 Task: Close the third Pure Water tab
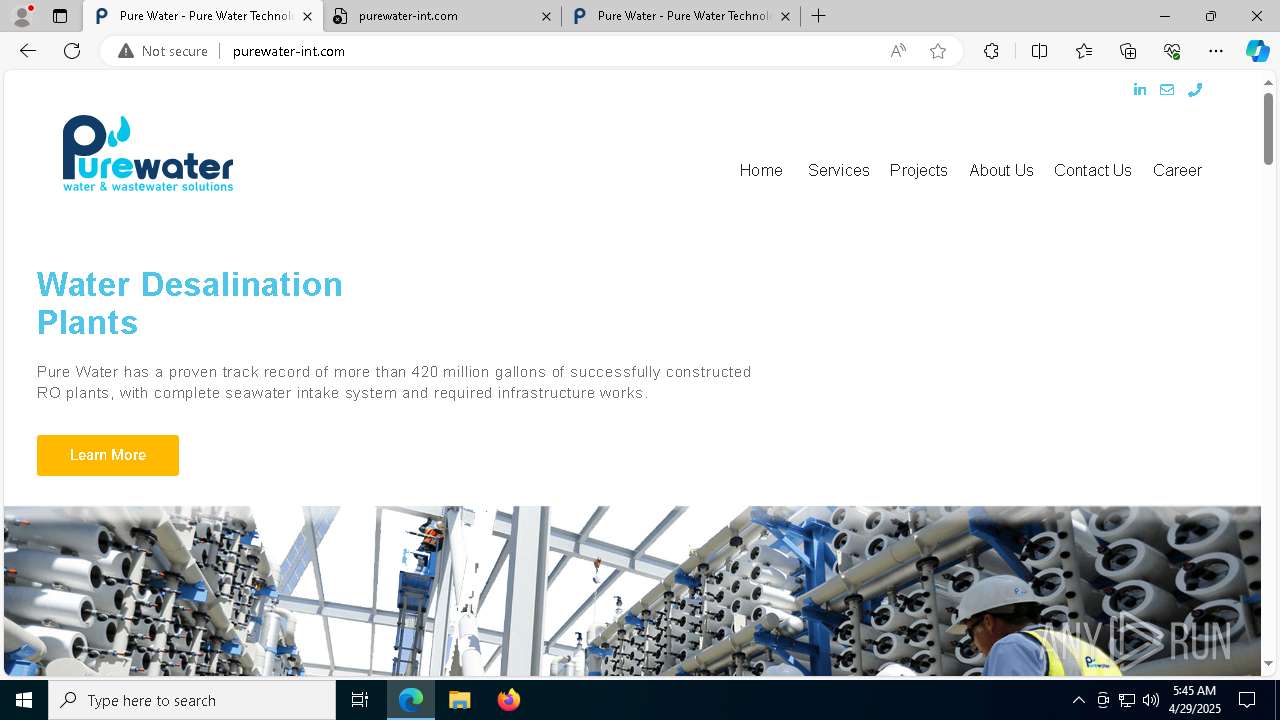point(785,16)
